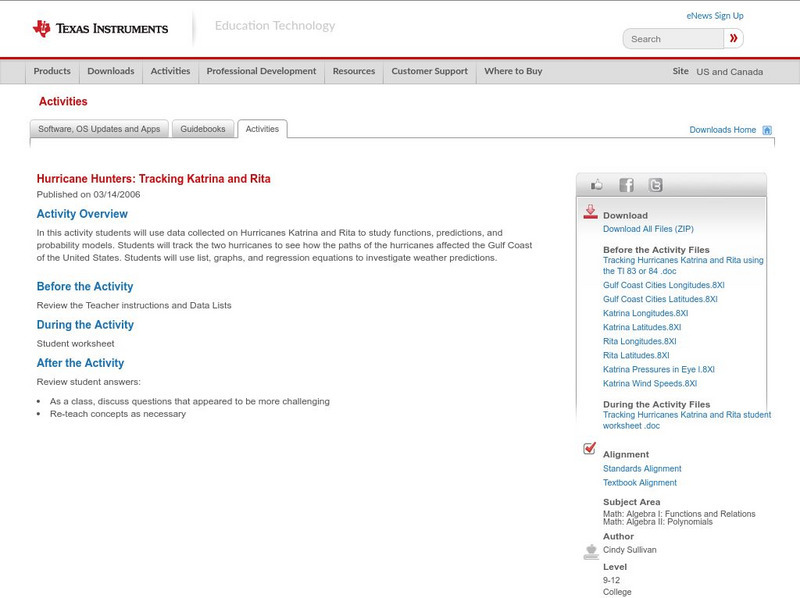Viewport: 800px width, 598px height.
Task: Click the Activity Overview heading
Action: click(x=82, y=214)
